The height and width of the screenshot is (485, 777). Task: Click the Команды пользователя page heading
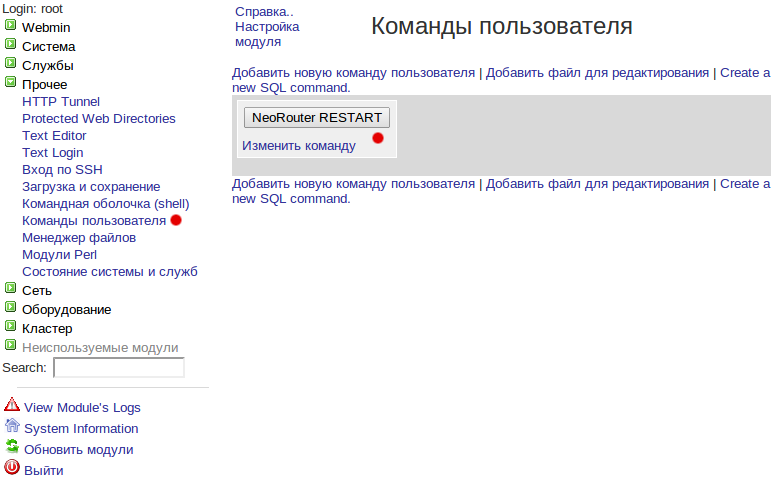coord(501,26)
